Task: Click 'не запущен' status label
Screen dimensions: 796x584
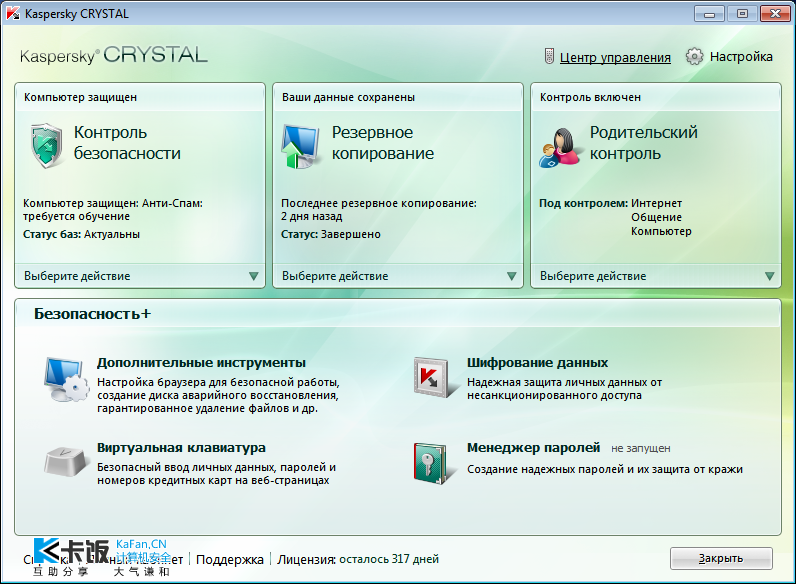Action: (x=641, y=448)
